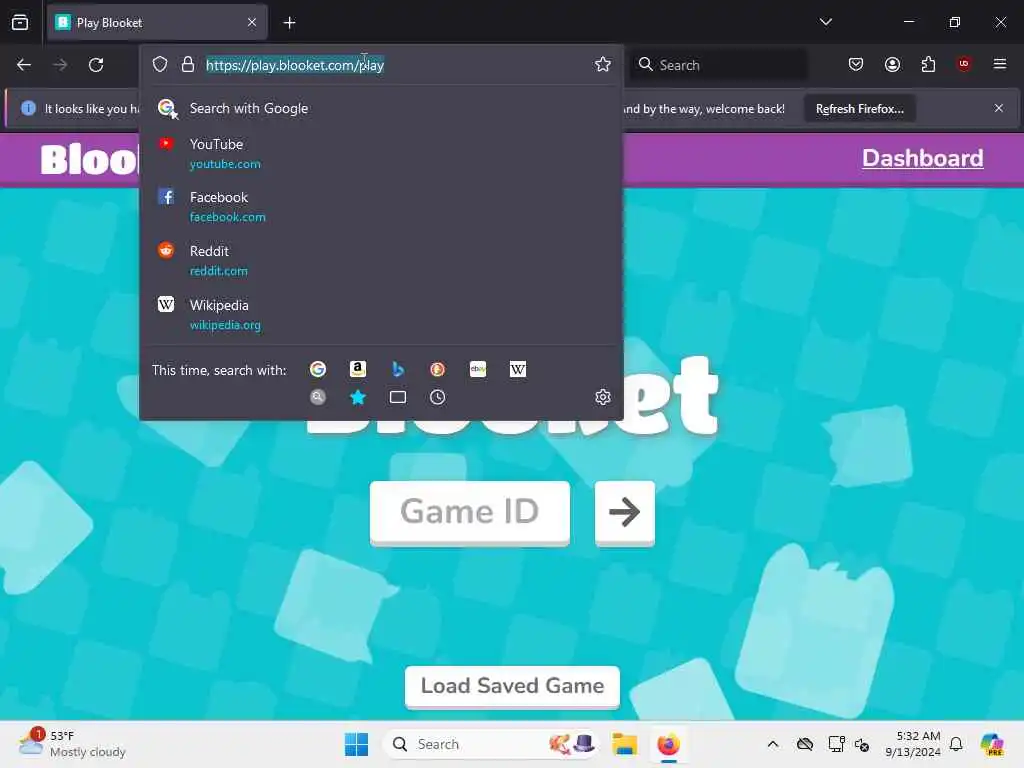The width and height of the screenshot is (1024, 768).
Task: Click the Game ID input field
Action: [x=470, y=511]
